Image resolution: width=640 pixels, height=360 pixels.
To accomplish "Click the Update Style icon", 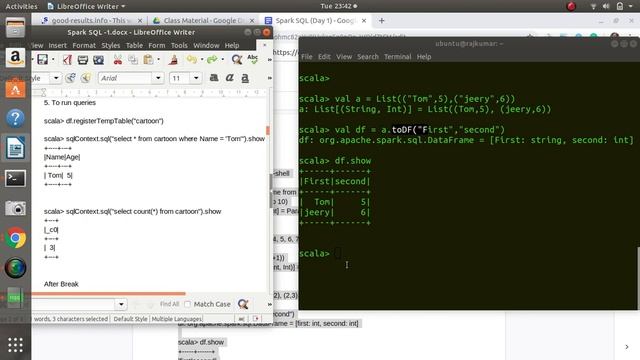I will [70, 78].
